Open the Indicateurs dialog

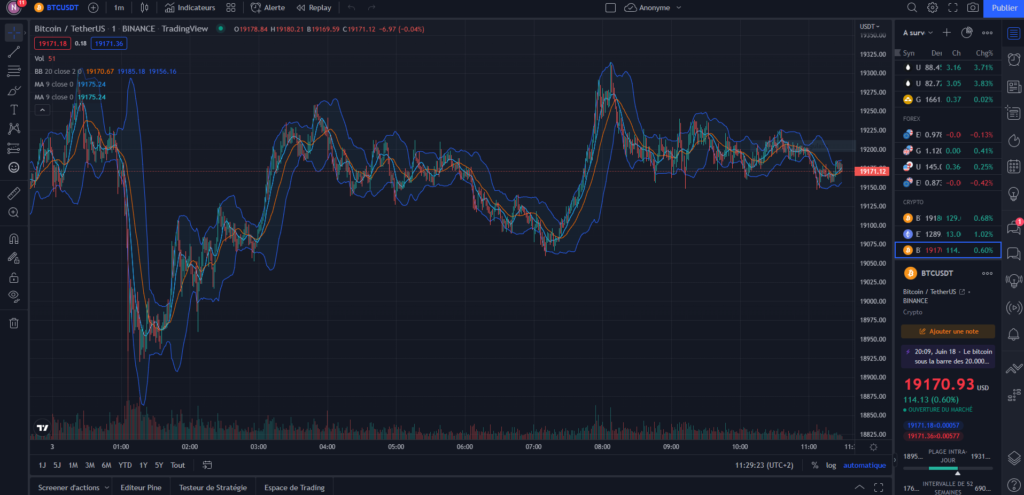pos(190,8)
